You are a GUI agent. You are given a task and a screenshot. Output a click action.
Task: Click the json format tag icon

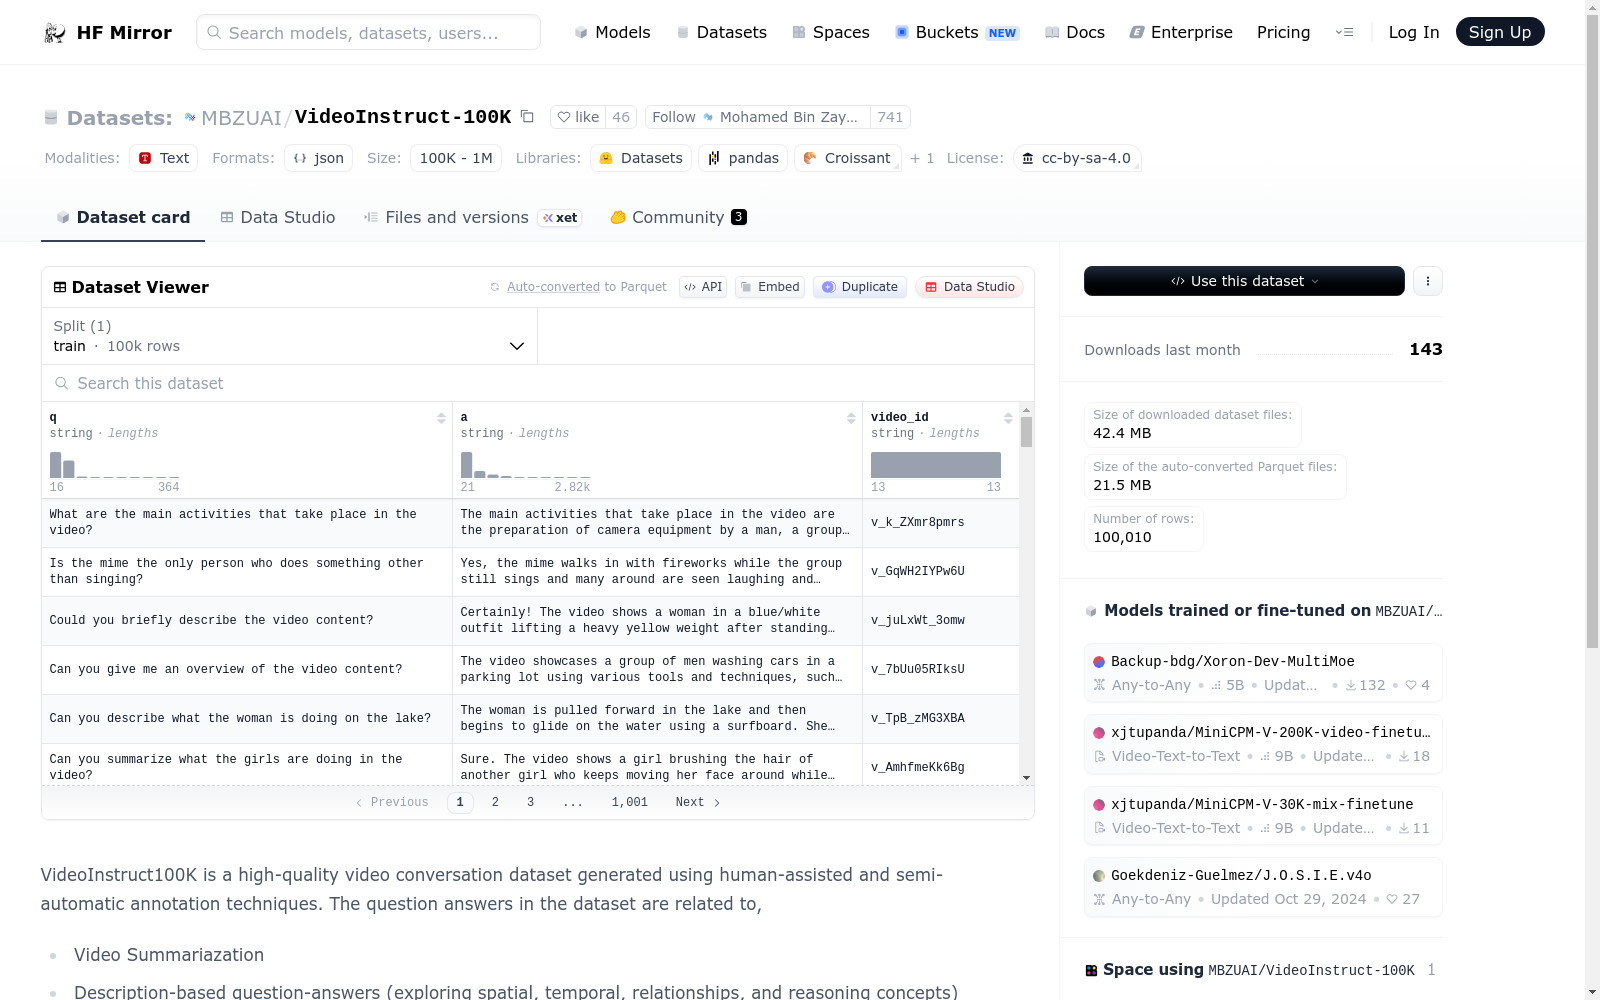300,158
